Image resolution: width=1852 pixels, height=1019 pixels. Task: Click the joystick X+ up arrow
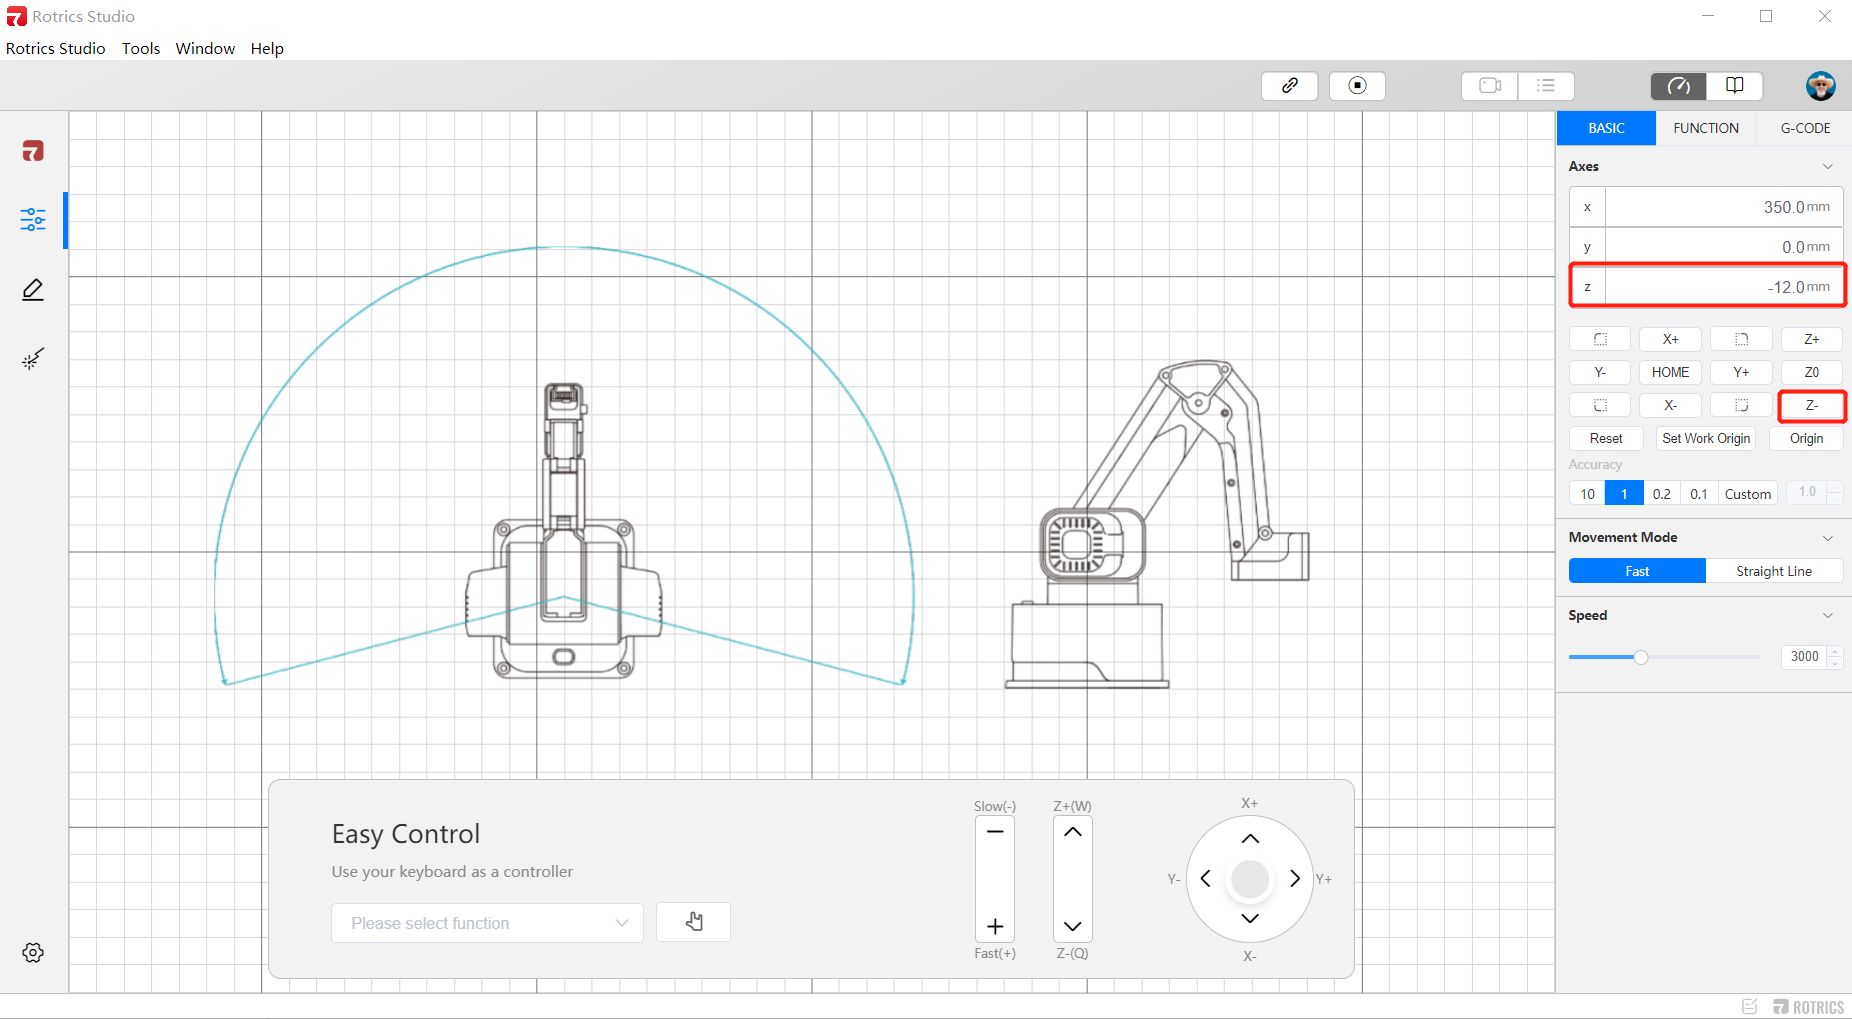1250,839
